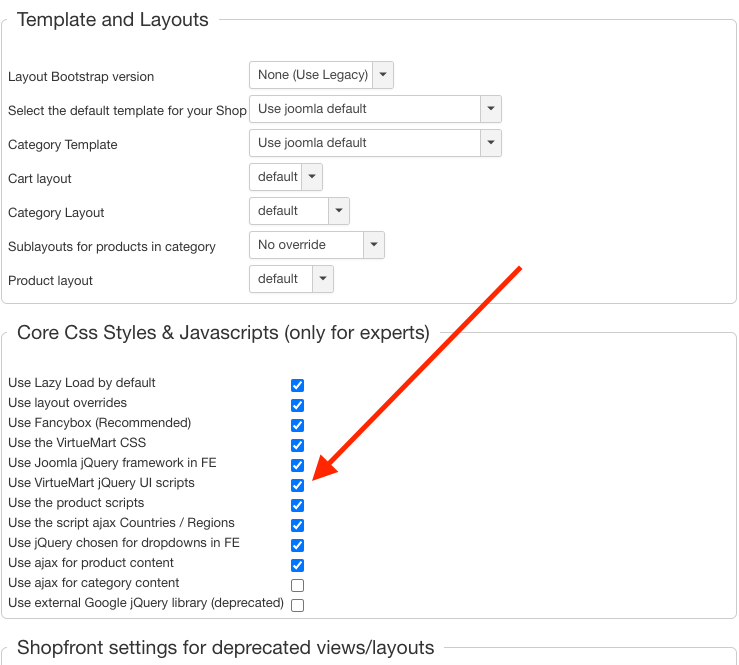The height and width of the screenshot is (665, 739).
Task: Enable Use ajax for category content
Action: point(297,585)
